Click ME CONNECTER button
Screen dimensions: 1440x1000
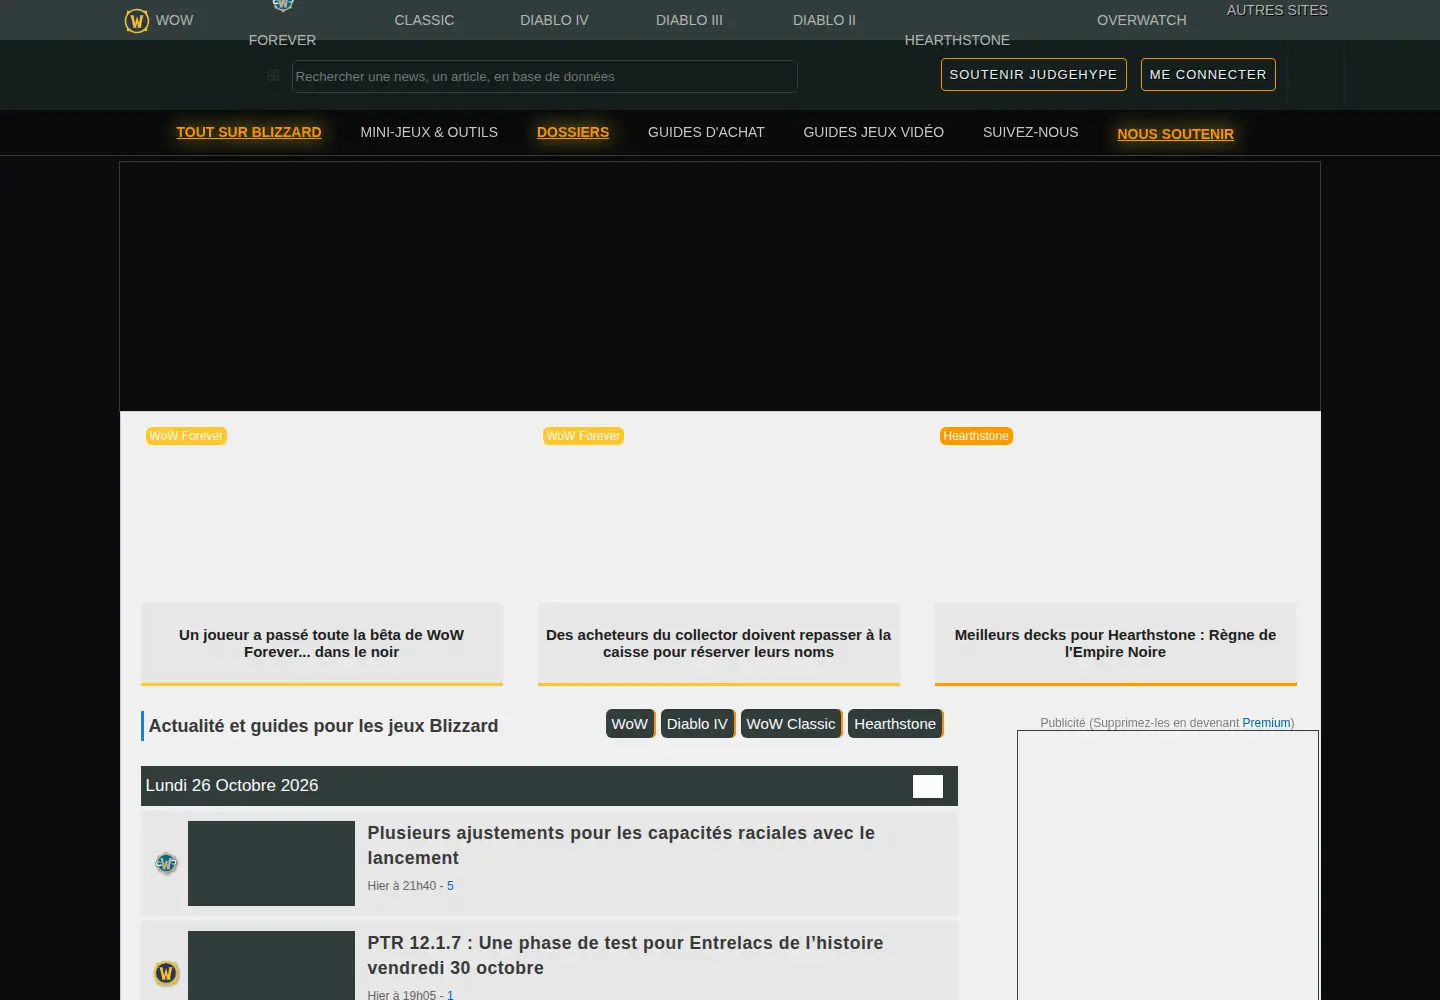coord(1208,74)
